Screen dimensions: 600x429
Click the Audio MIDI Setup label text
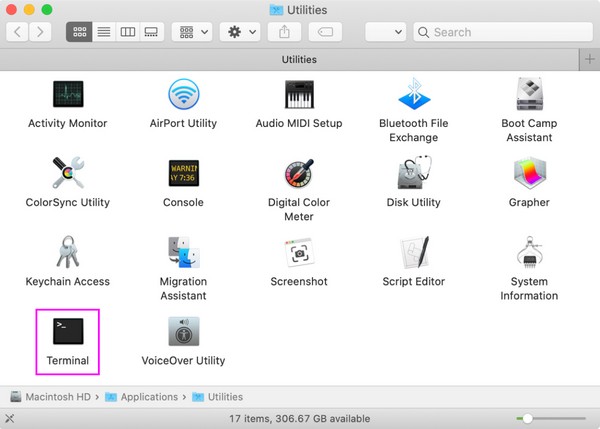299,123
